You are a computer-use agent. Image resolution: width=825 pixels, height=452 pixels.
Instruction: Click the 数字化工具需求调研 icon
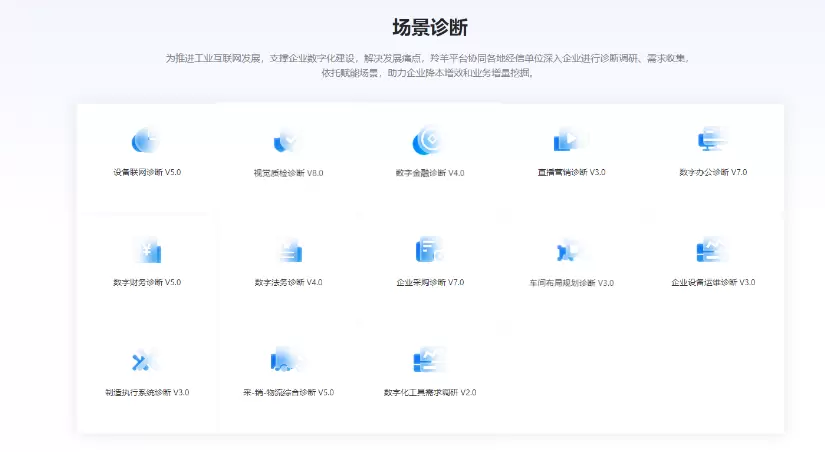click(x=429, y=360)
